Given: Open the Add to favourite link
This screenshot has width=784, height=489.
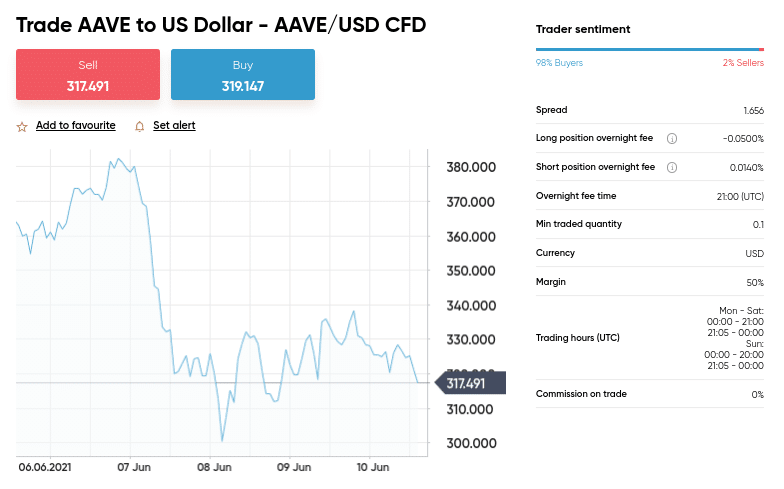Looking at the screenshot, I should coord(75,126).
